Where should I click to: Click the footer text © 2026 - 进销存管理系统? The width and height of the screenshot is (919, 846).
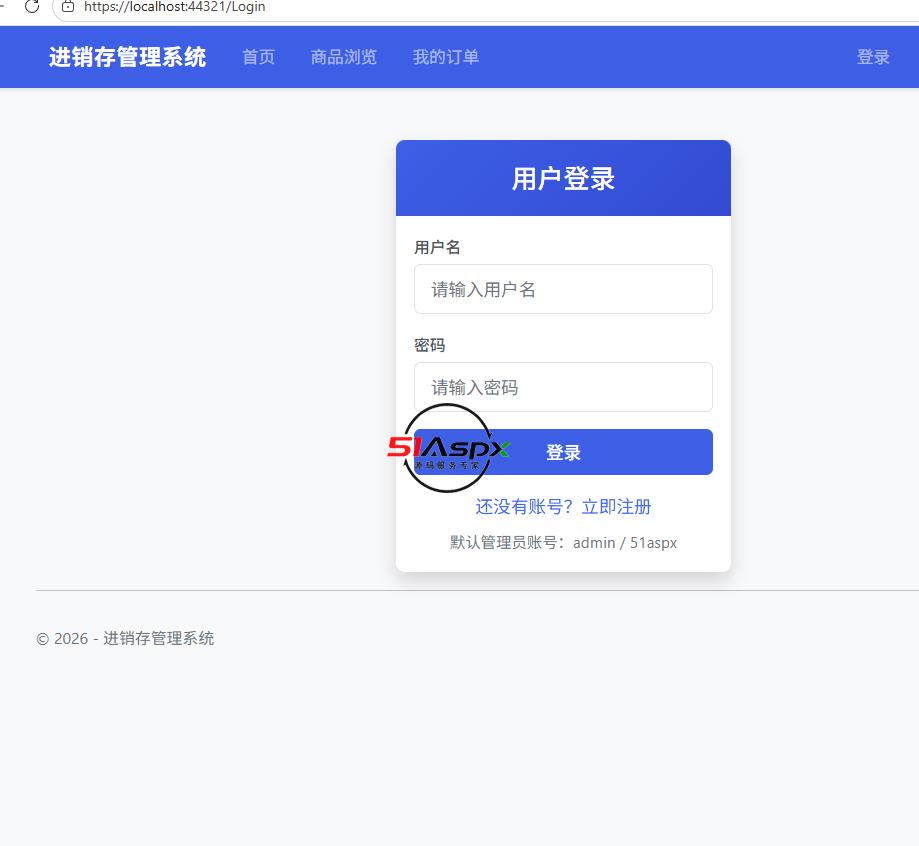pos(125,638)
